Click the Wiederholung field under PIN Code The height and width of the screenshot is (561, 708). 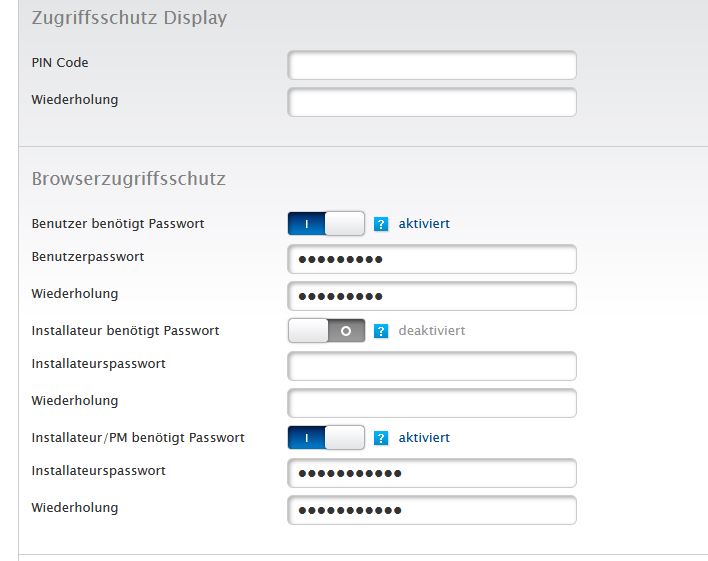click(432, 102)
